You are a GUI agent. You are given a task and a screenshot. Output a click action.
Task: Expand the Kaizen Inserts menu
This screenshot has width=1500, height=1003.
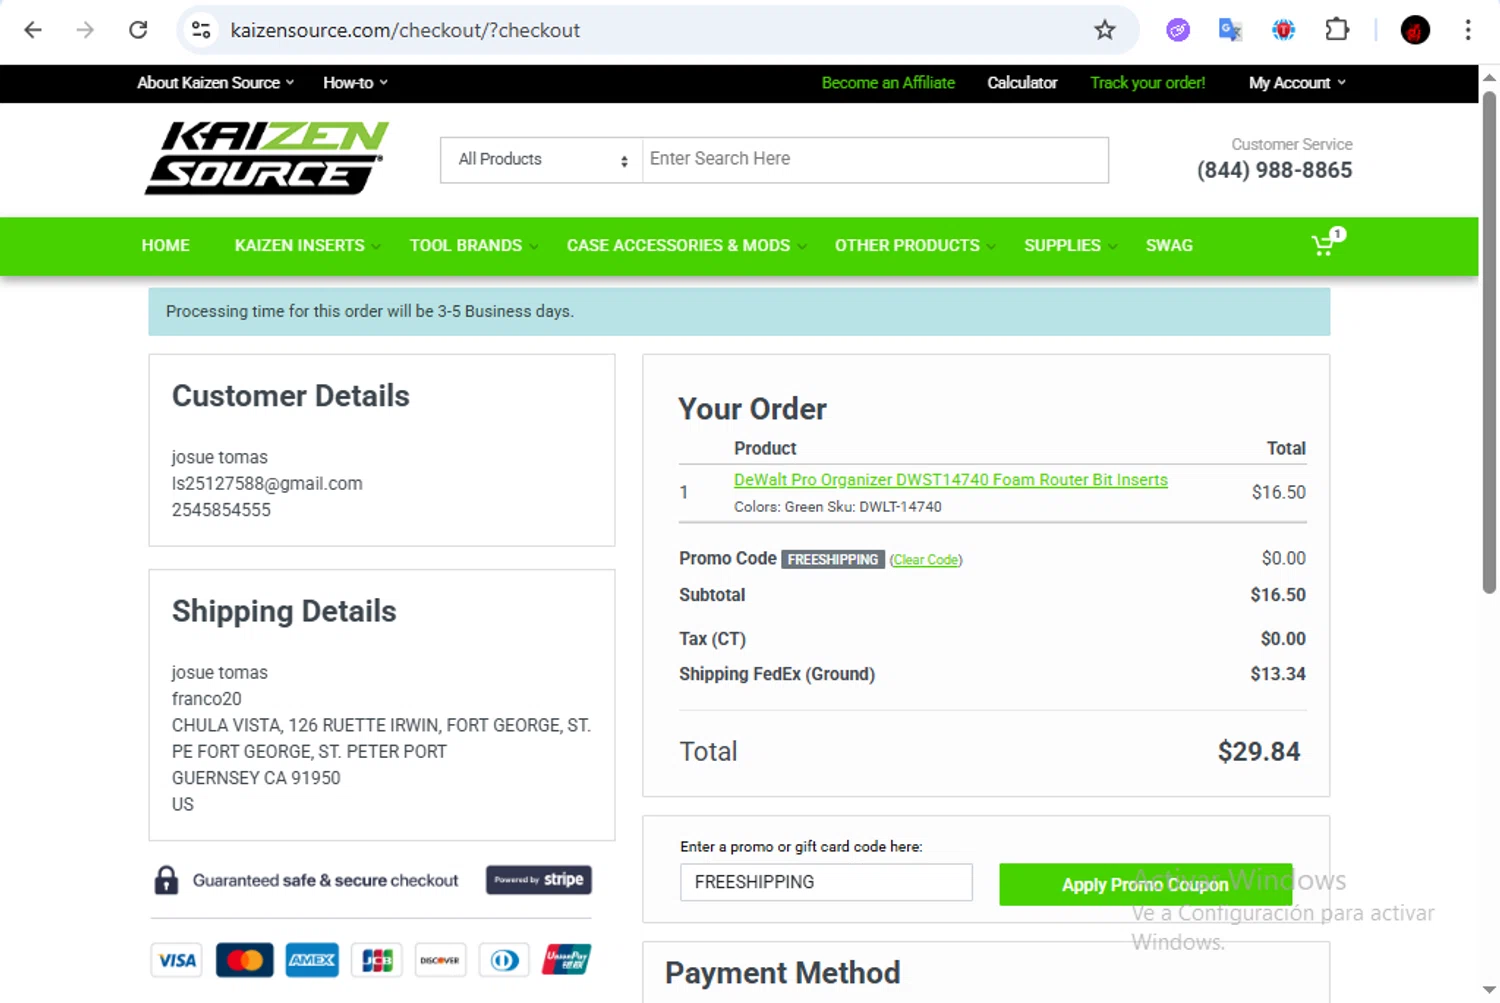[x=307, y=245]
